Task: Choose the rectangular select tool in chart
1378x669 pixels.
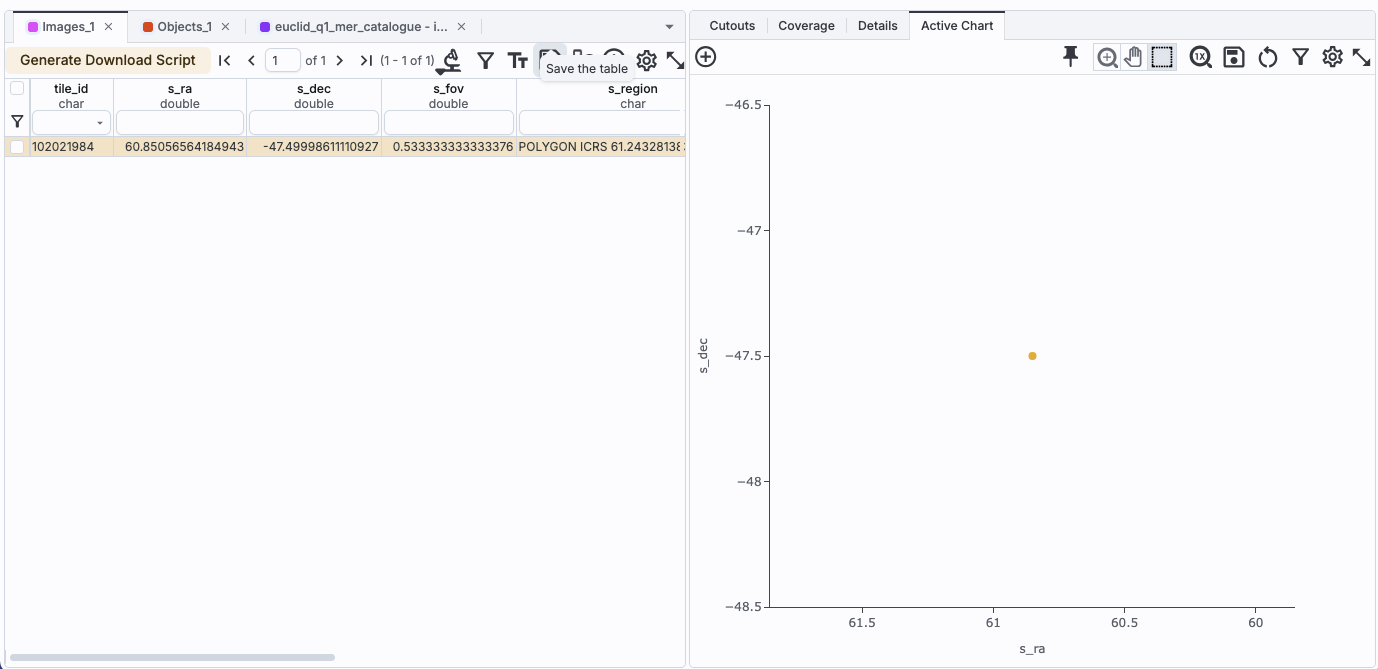Action: (x=1161, y=57)
